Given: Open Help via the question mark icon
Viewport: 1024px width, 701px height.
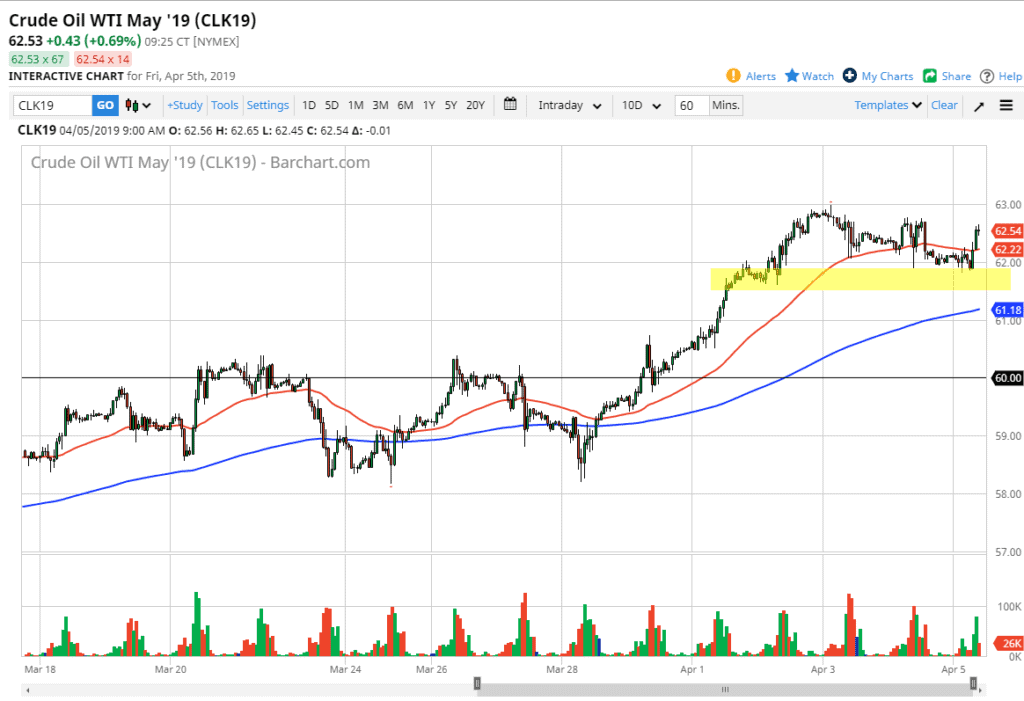Looking at the screenshot, I should coord(987,76).
